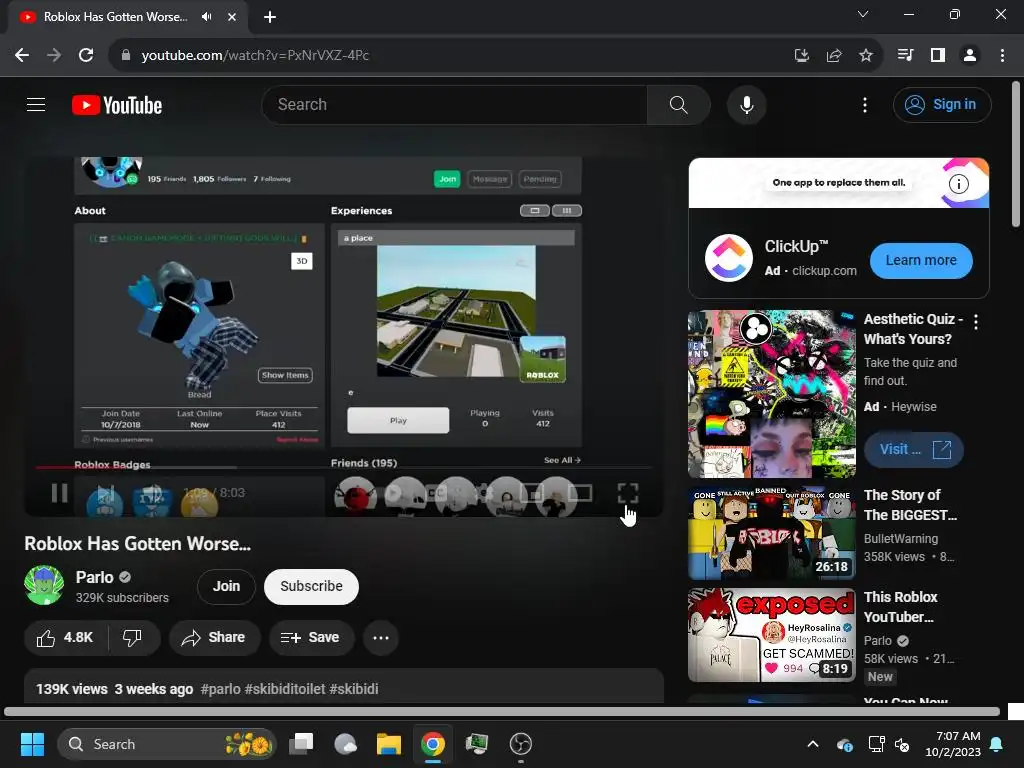
Task: Click the Chrome address bar URL
Action: point(255,56)
